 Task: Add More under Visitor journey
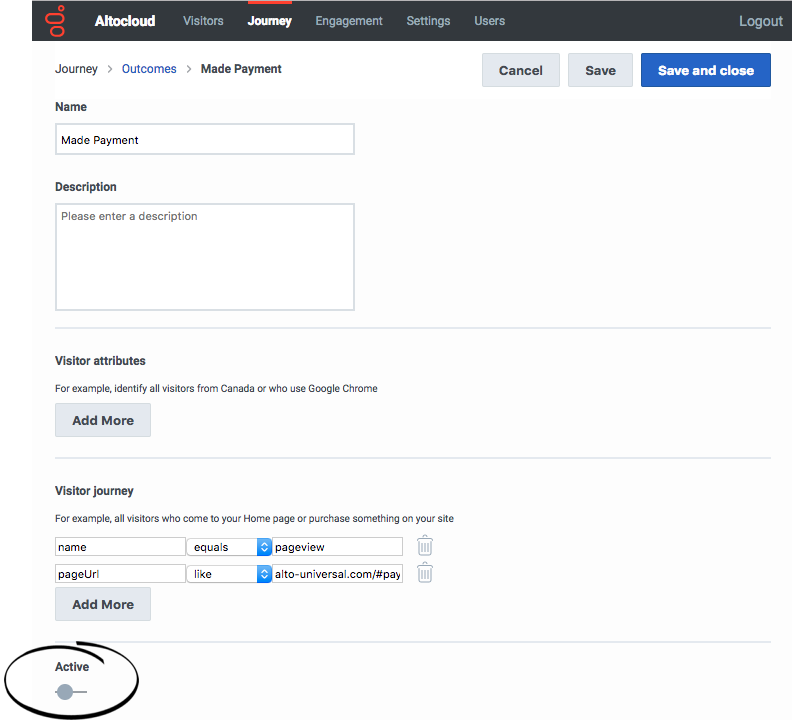103,604
